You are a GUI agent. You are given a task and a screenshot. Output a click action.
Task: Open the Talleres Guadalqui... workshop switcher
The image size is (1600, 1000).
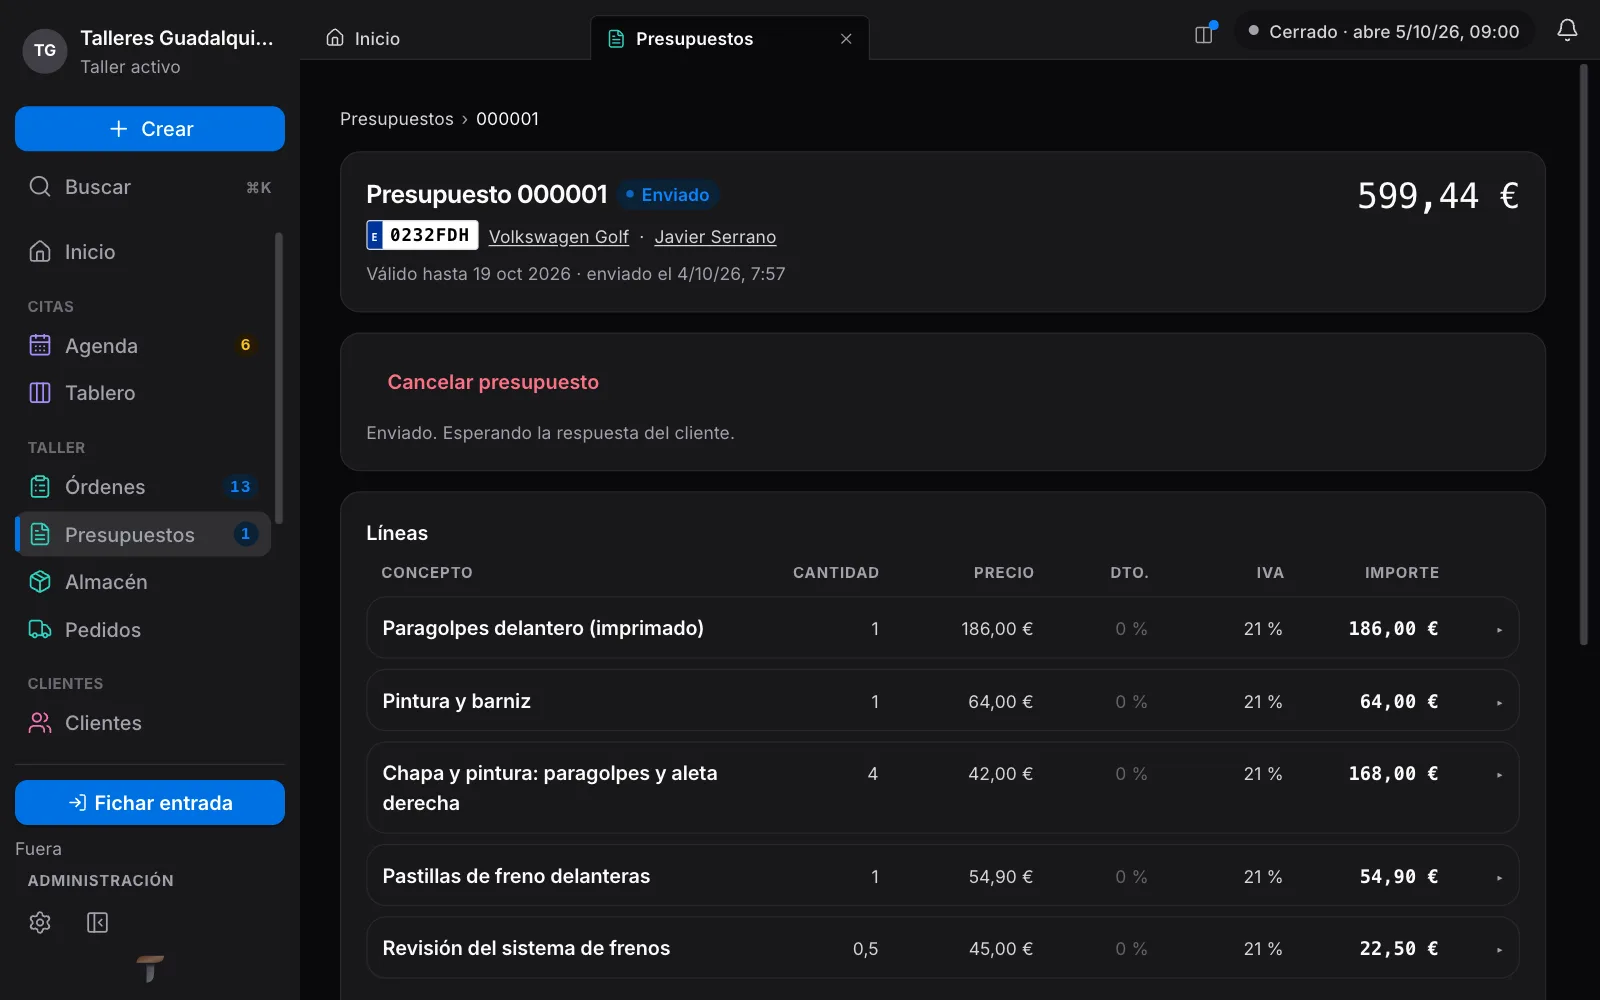tap(150, 50)
